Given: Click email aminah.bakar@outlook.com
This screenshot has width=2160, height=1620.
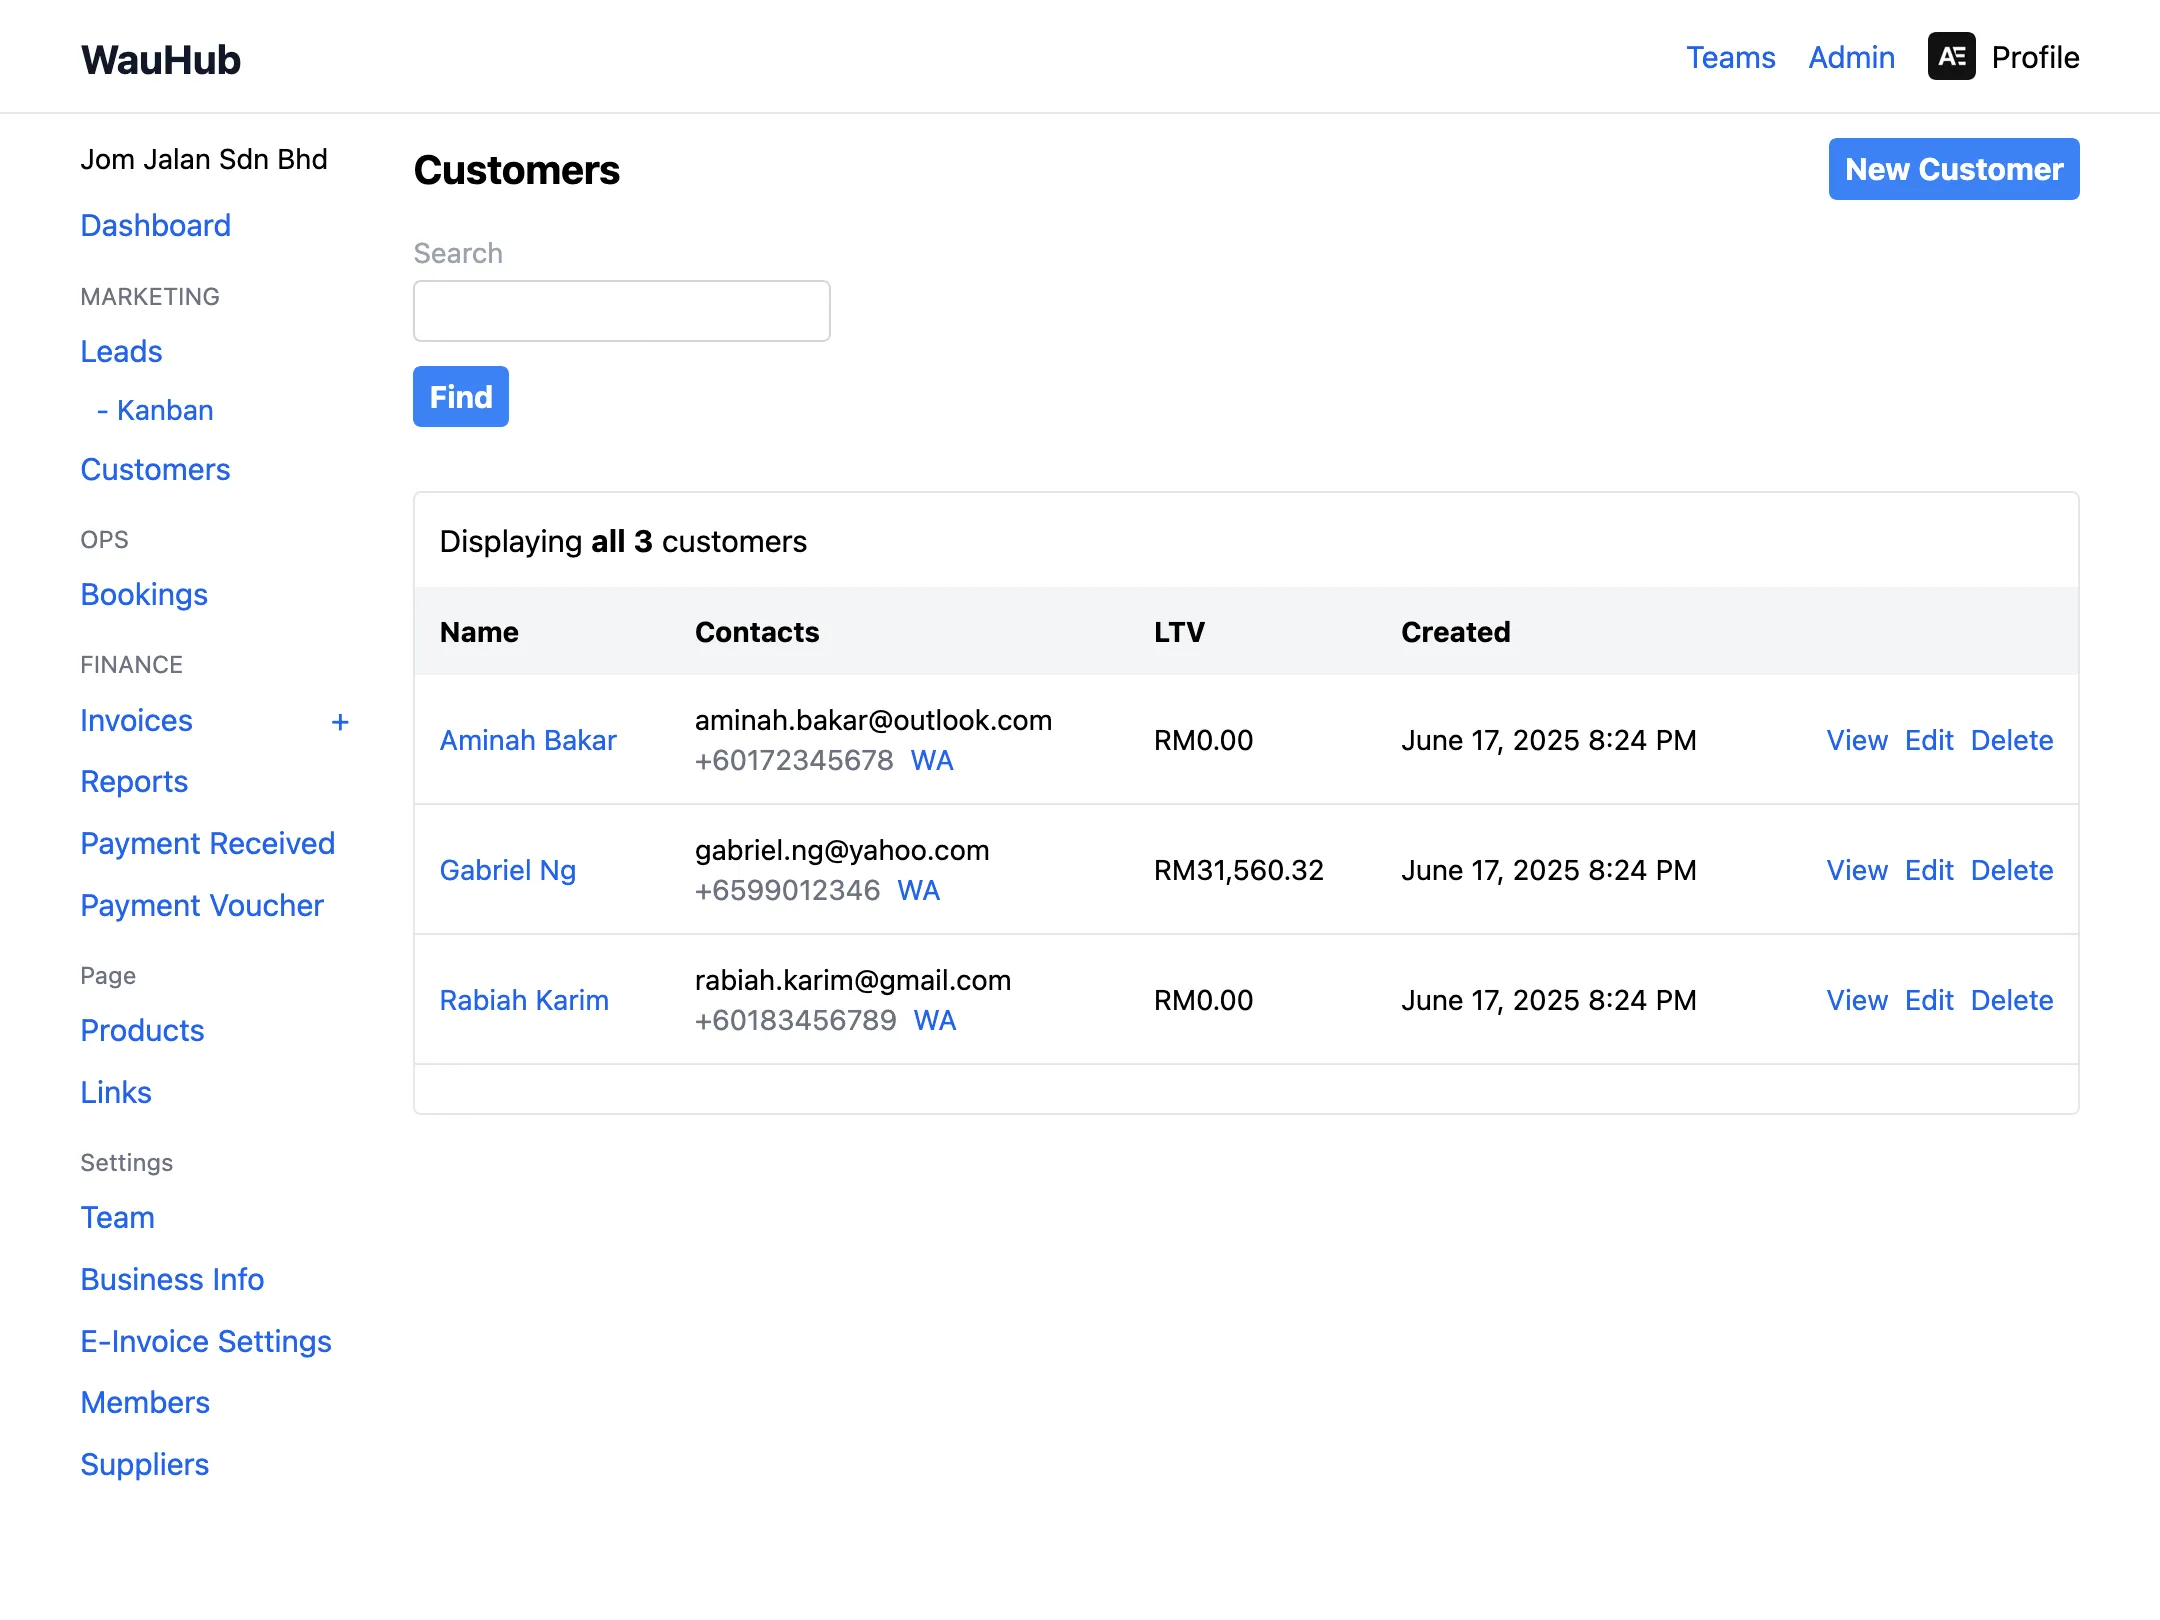Looking at the screenshot, I should pos(873,721).
